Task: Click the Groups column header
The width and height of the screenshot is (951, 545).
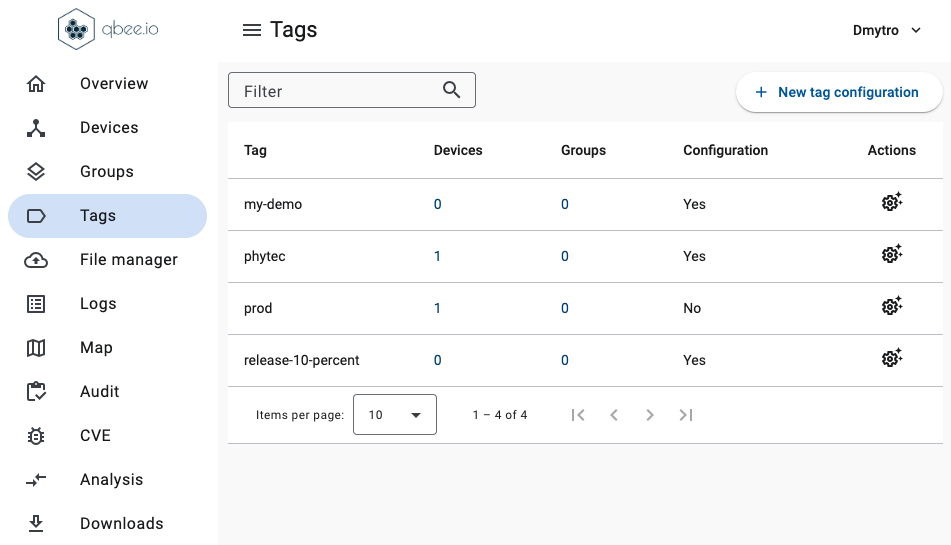Action: [x=583, y=150]
